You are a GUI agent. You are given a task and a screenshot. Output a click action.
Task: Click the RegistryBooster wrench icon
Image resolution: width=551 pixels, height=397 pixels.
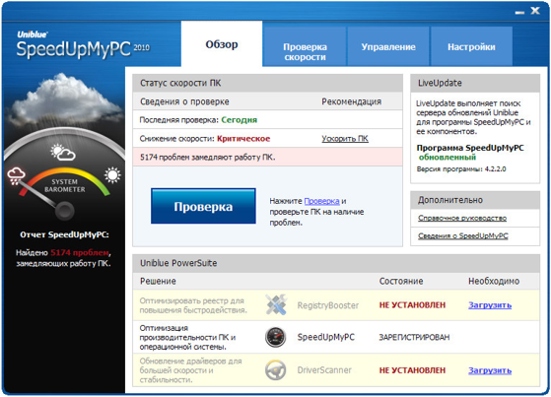click(276, 305)
